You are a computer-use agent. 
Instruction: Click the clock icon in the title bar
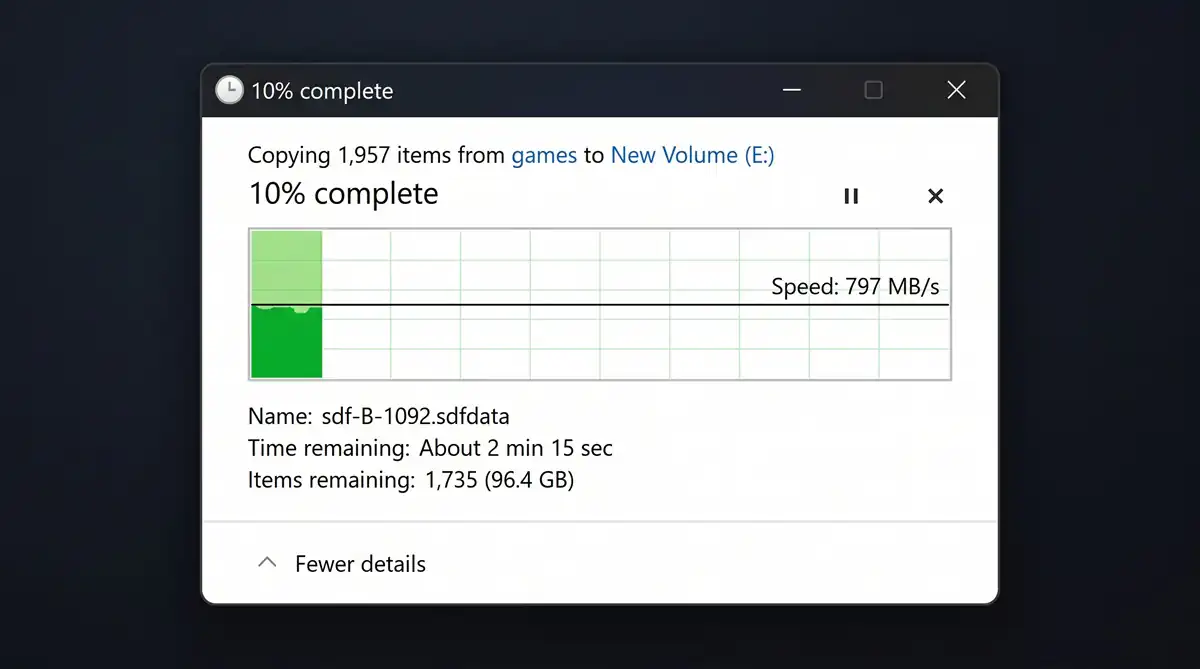(x=229, y=90)
